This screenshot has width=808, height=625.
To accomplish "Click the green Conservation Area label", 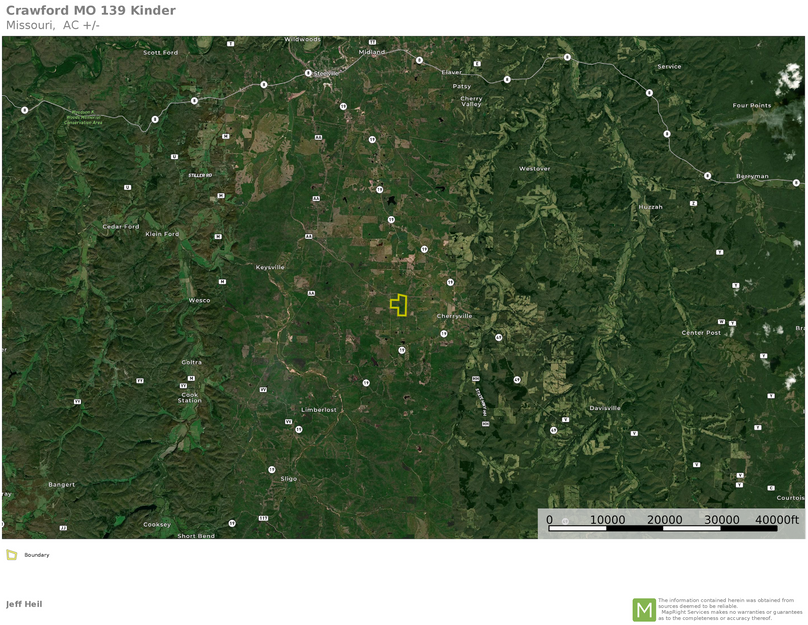I will point(83,117).
